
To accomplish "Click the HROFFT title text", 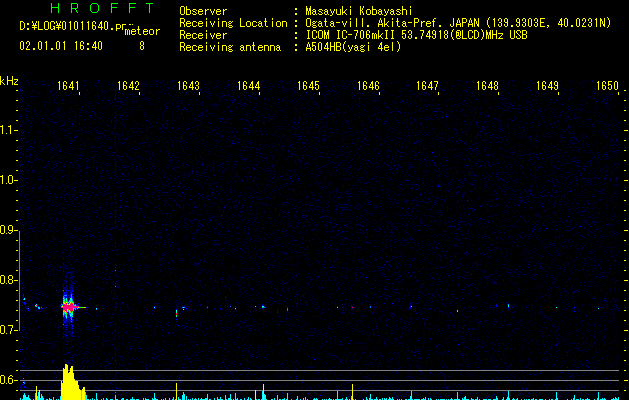I will coord(102,8).
